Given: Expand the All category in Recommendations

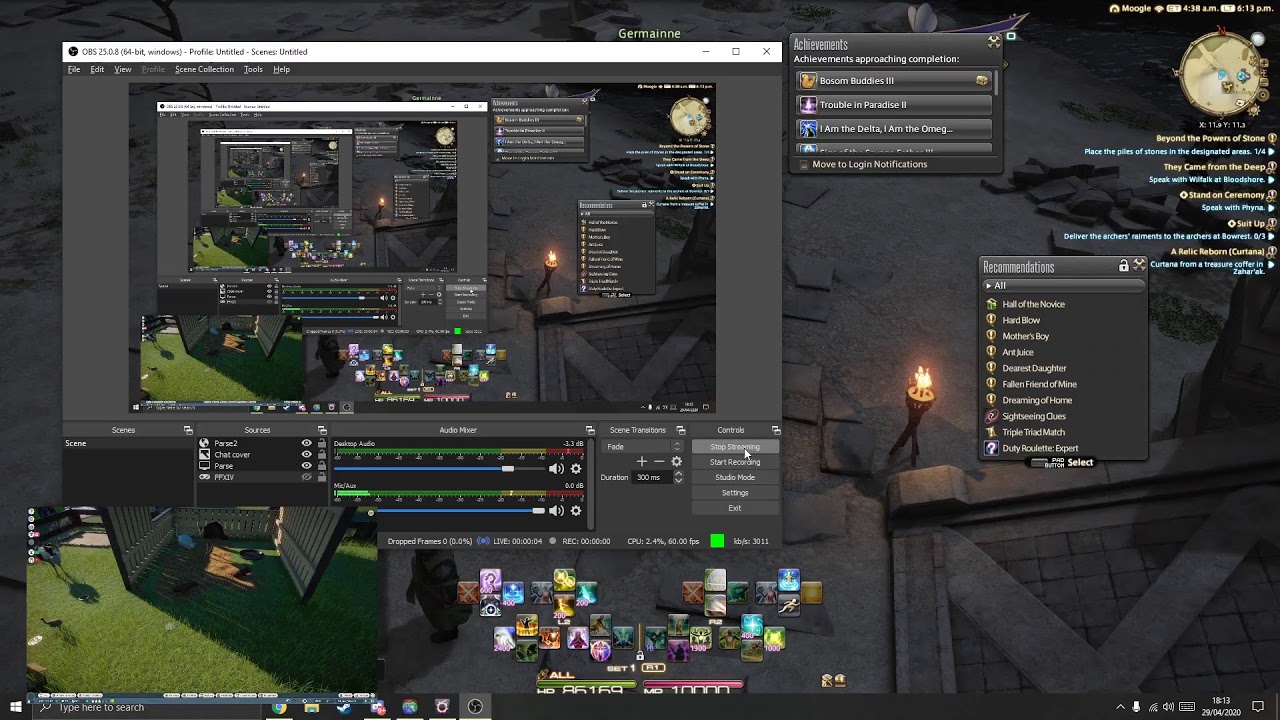Looking at the screenshot, I should click(1064, 286).
